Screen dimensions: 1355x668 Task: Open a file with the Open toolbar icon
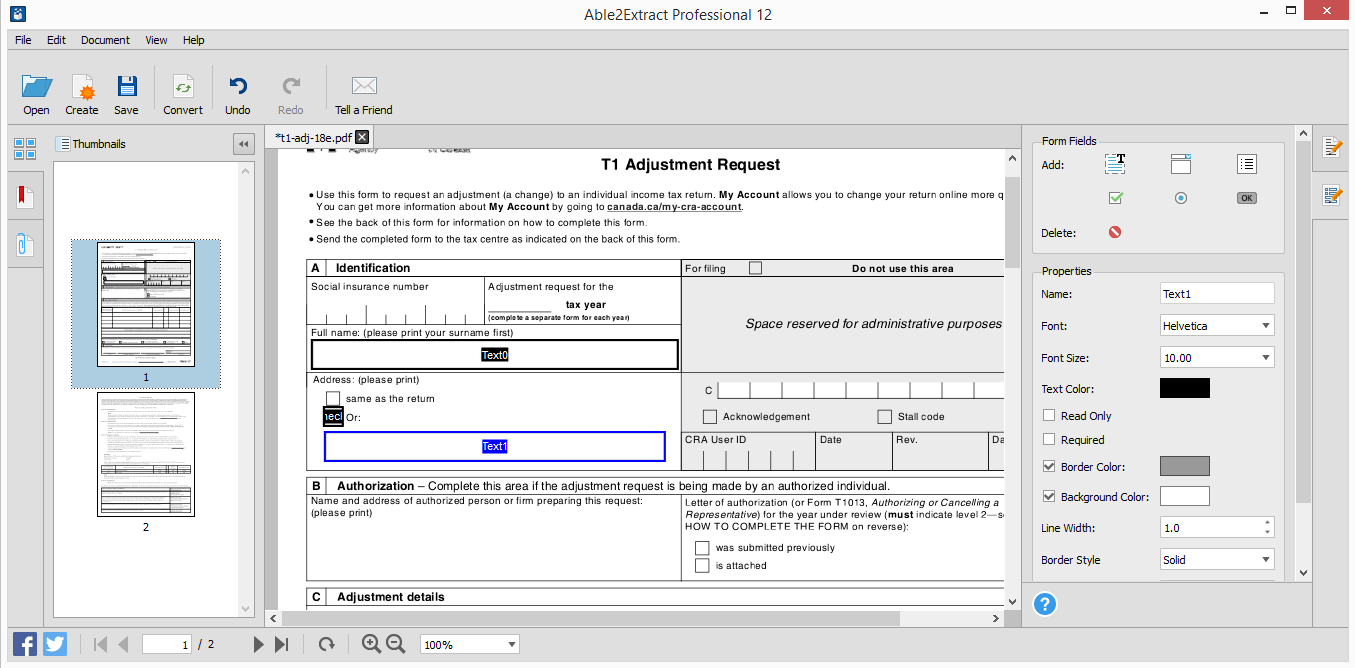36,87
